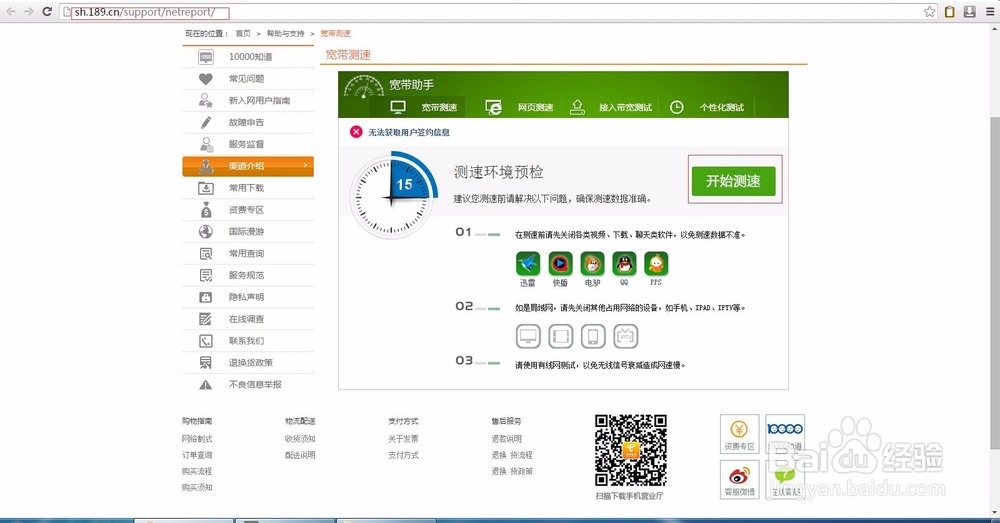
Task: Open the 购买流程 footer link
Action: tap(197, 471)
